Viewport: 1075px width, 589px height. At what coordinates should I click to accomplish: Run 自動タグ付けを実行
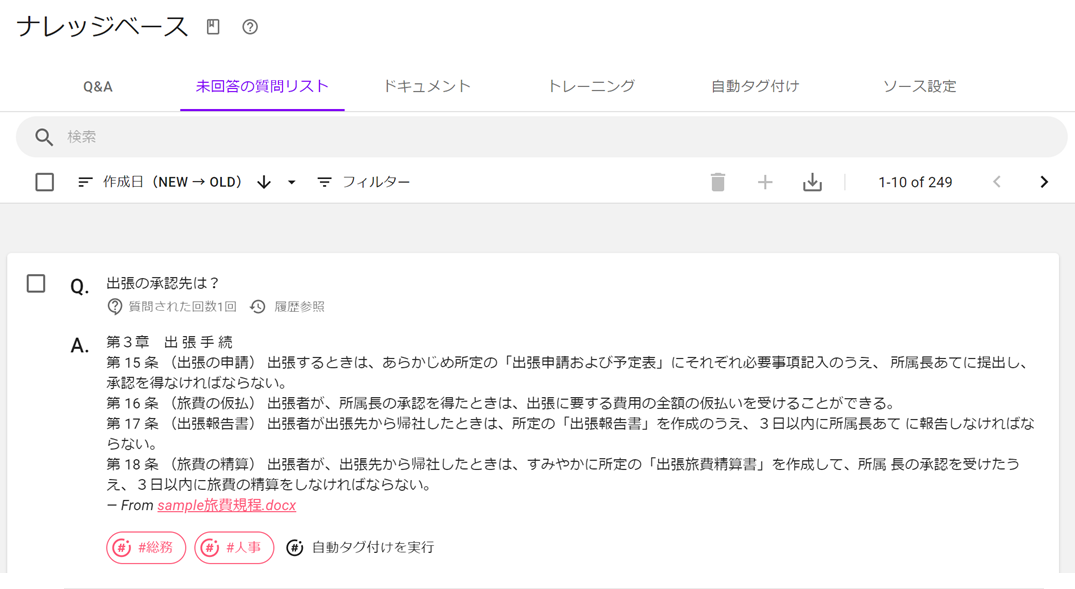[373, 548]
